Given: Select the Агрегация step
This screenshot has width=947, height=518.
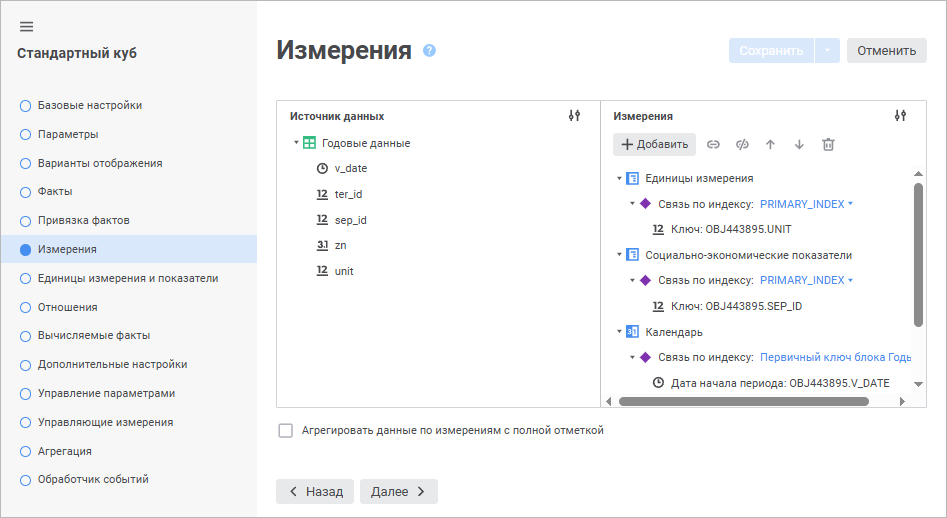Looking at the screenshot, I should pyautogui.click(x=64, y=451).
